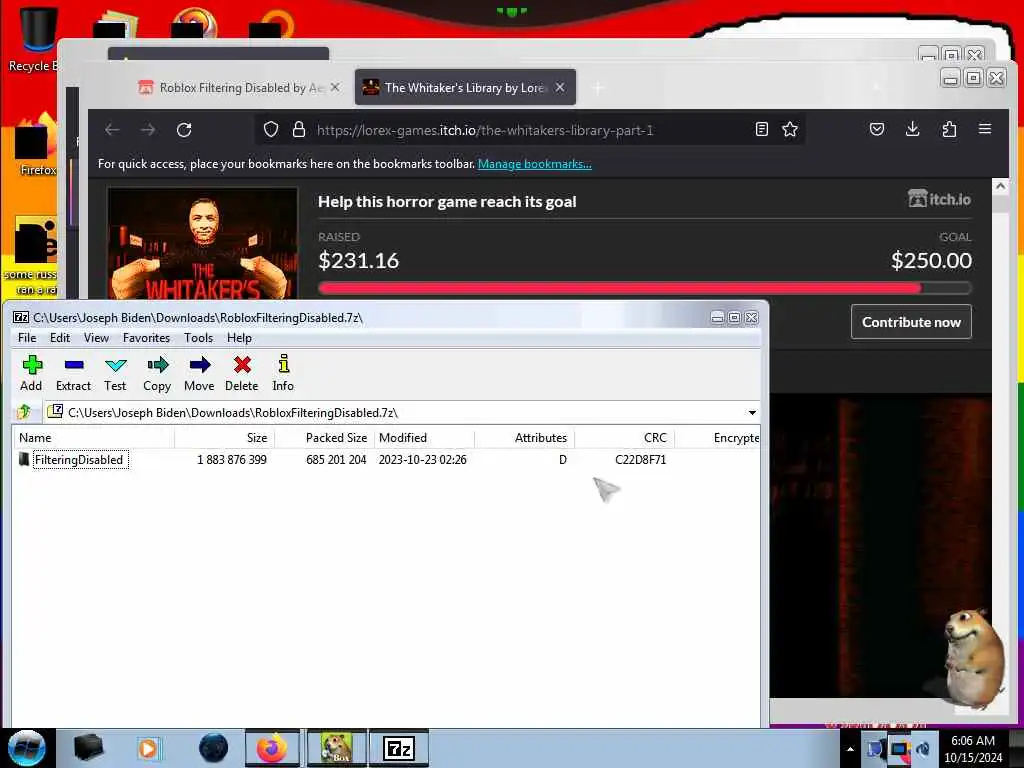Reload the page in Firefox

[x=184, y=130]
